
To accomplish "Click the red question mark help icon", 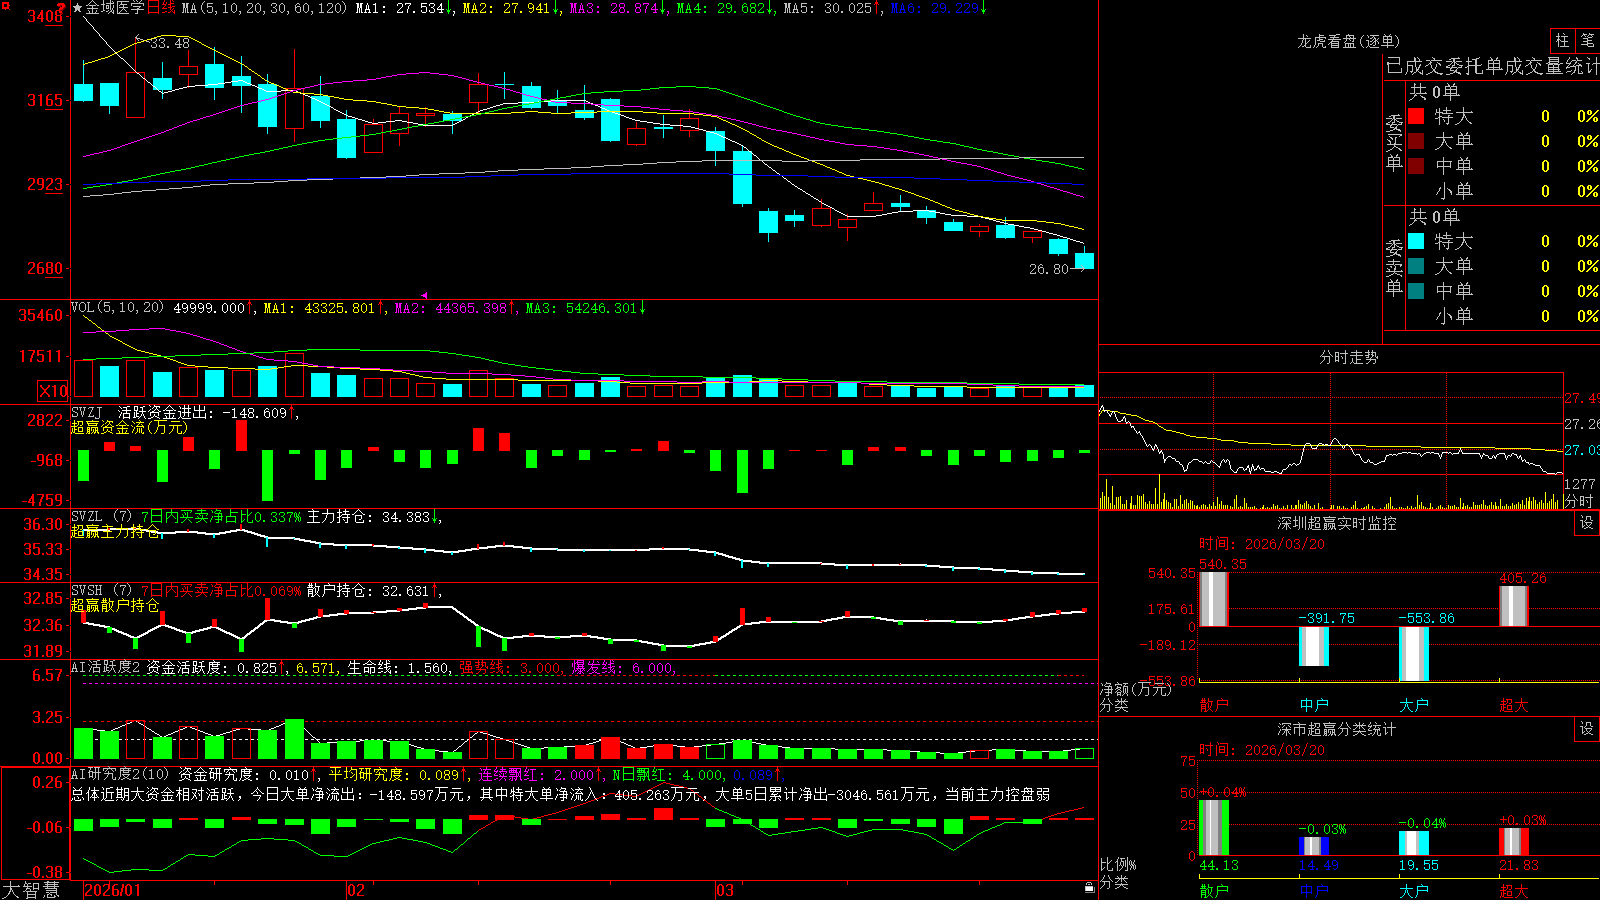I will click(63, 8).
